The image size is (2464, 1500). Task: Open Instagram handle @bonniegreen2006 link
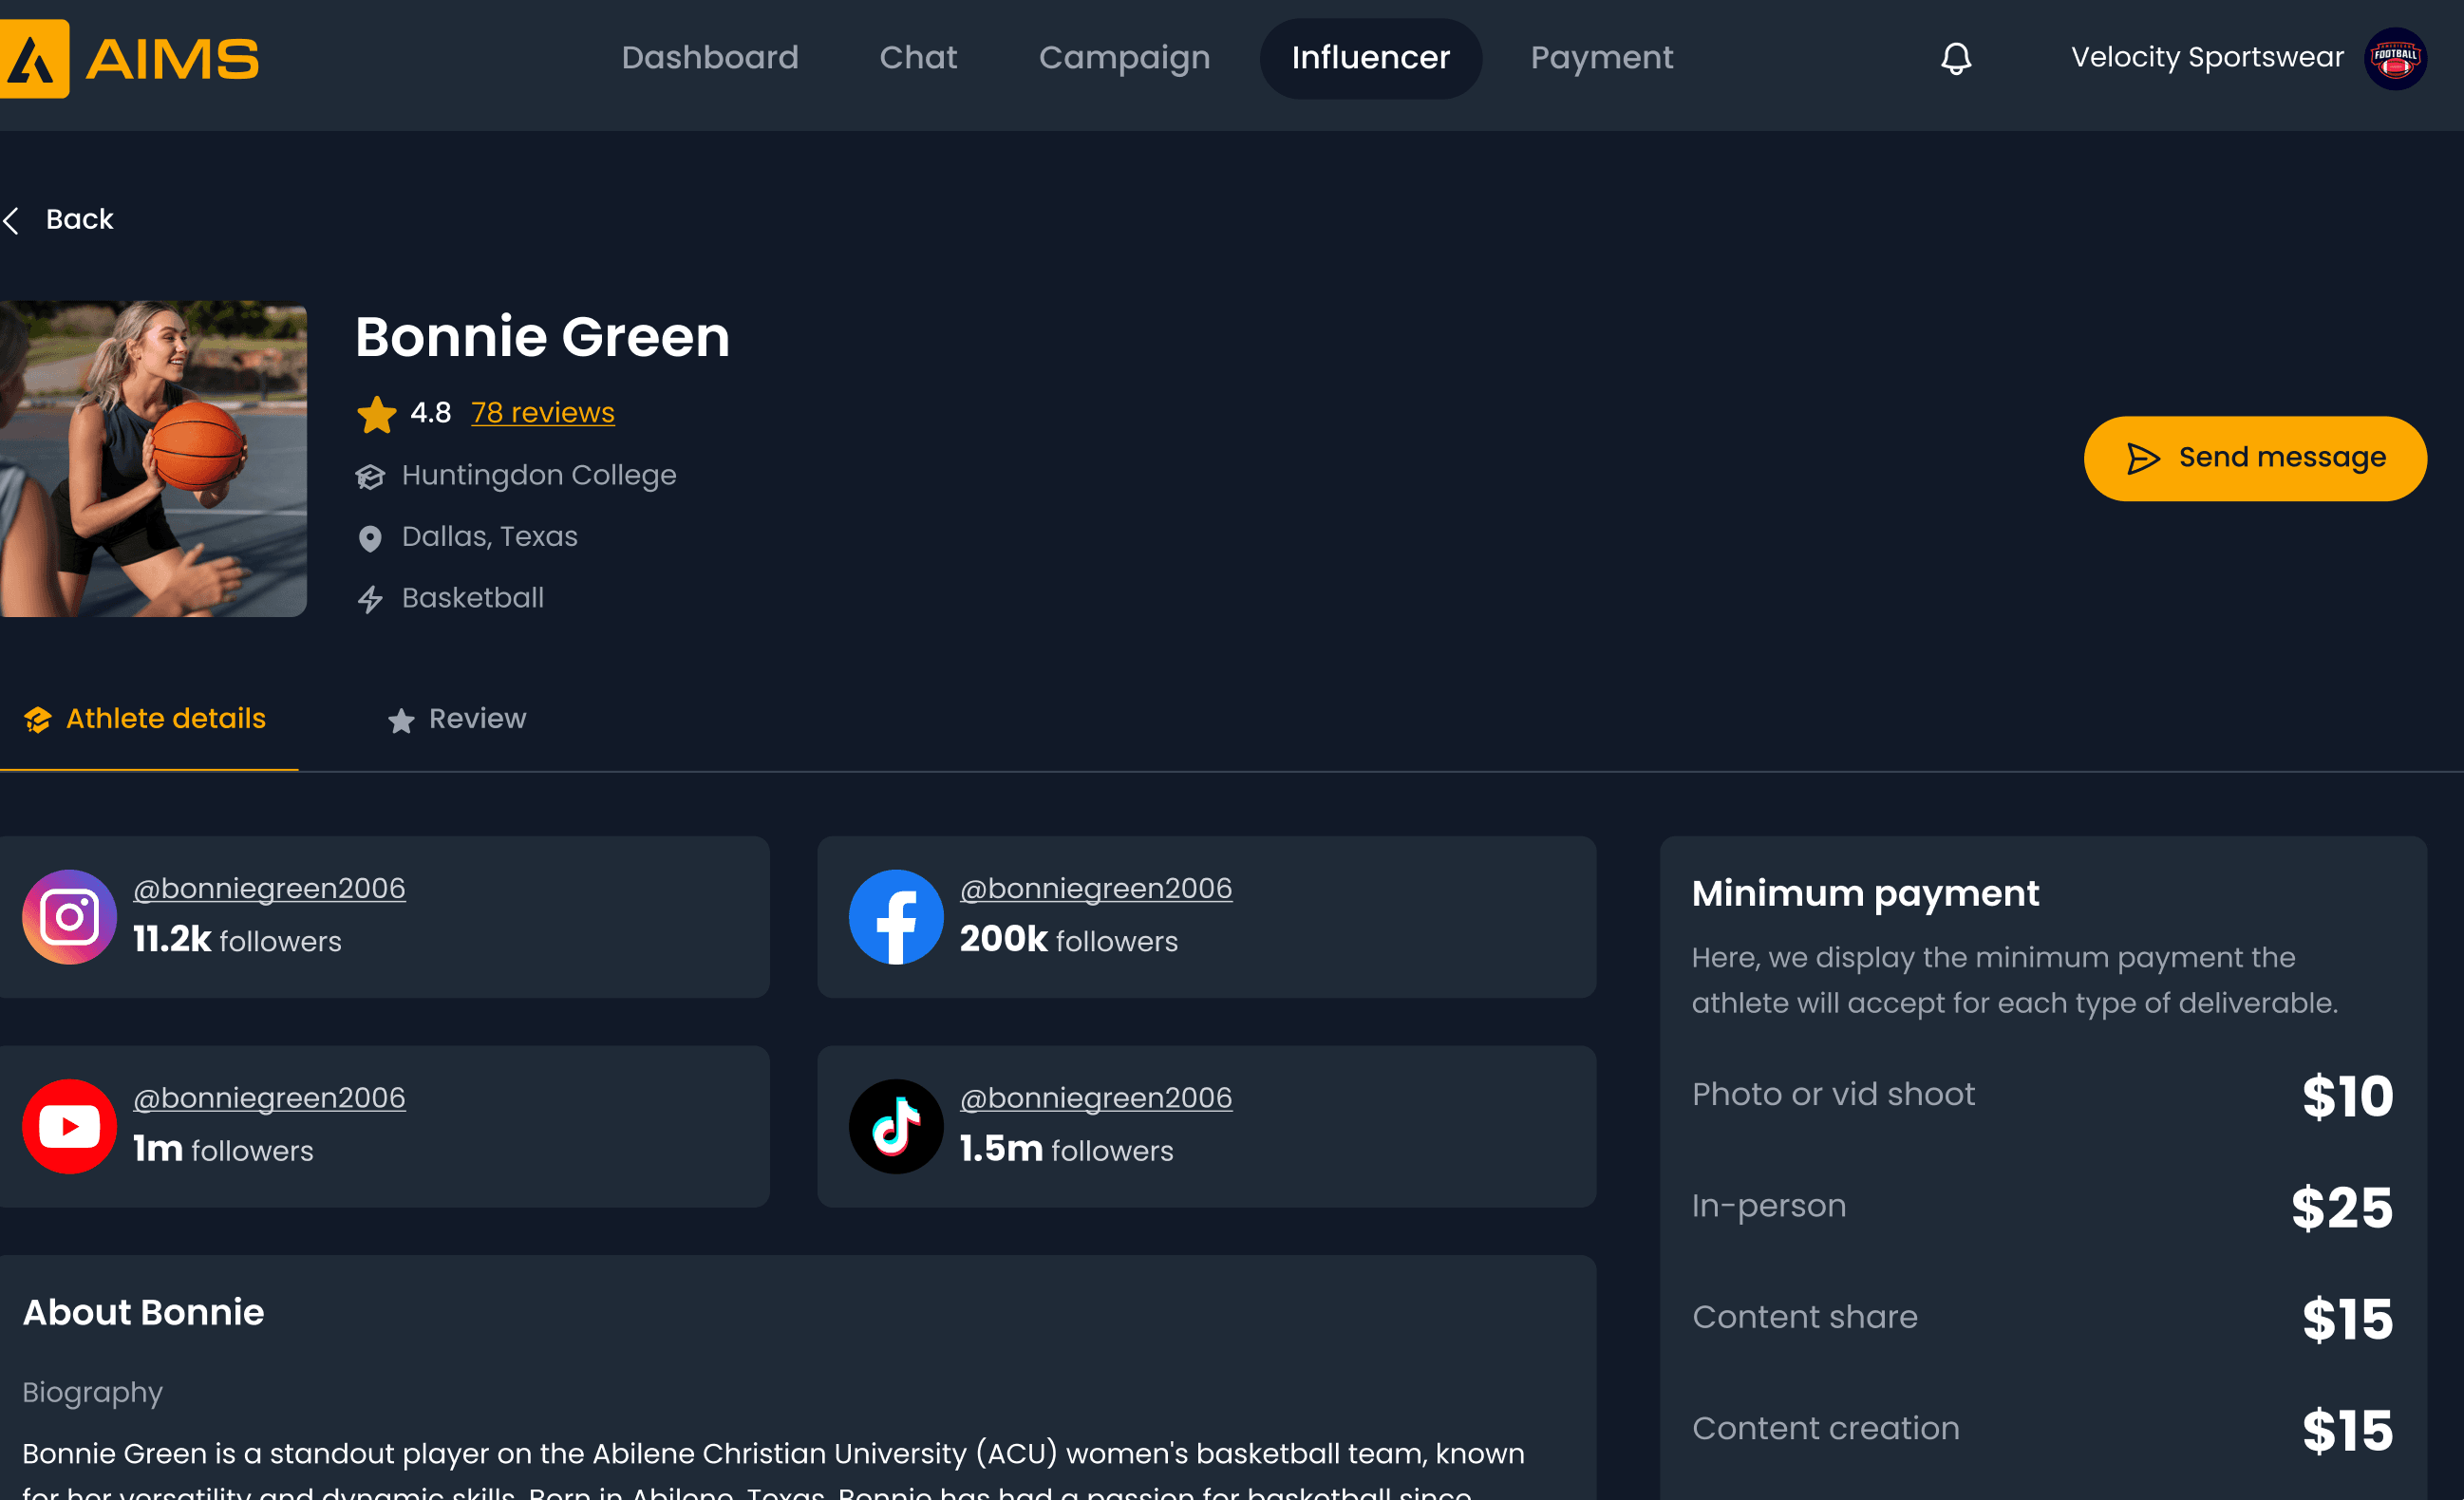pyautogui.click(x=269, y=888)
